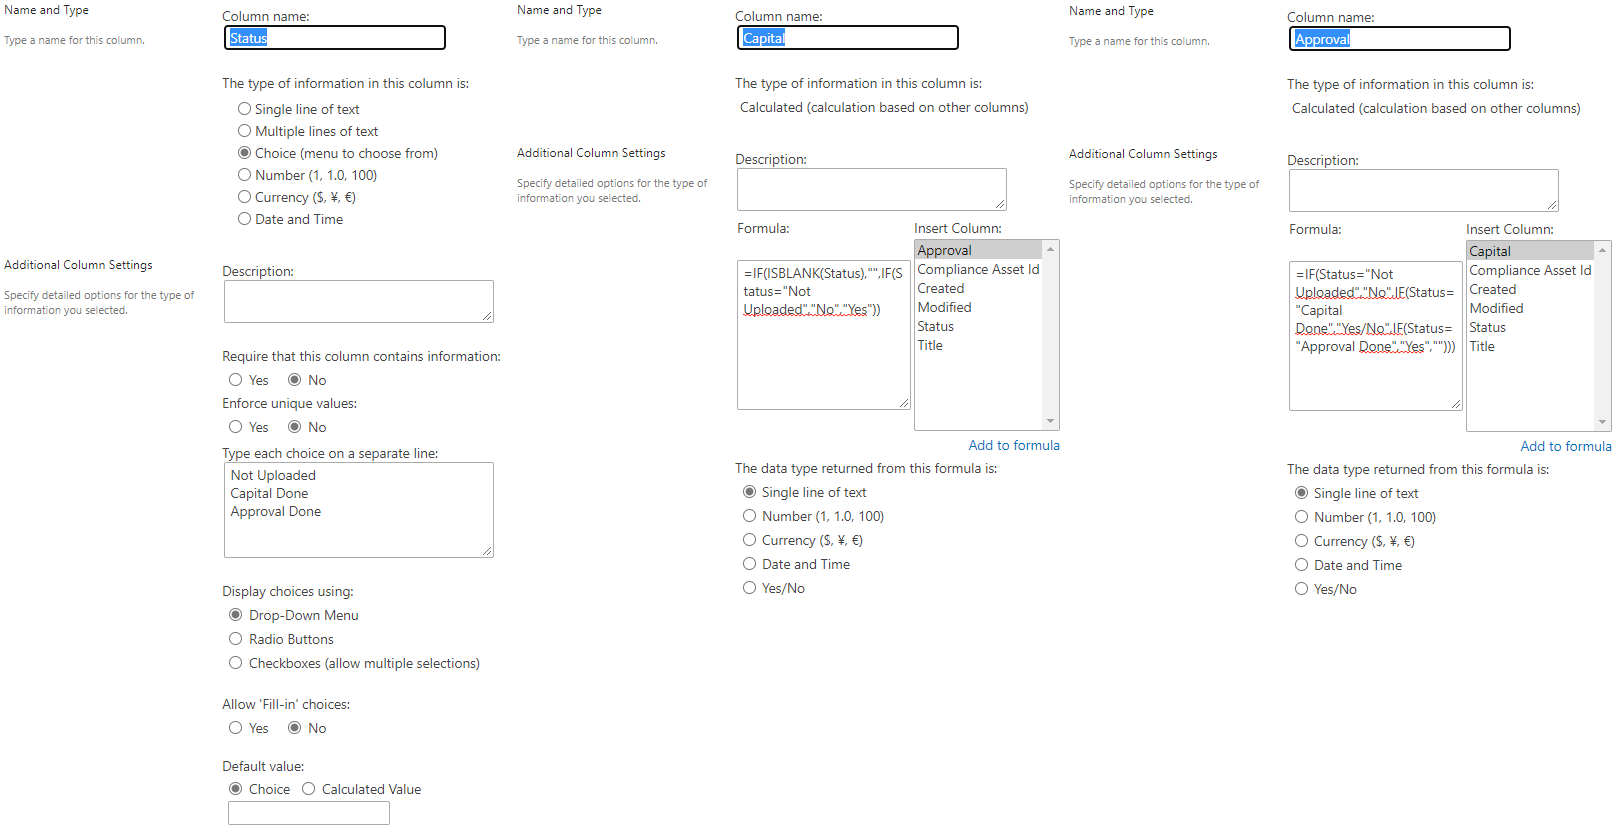Click the choices list text area

pos(359,510)
